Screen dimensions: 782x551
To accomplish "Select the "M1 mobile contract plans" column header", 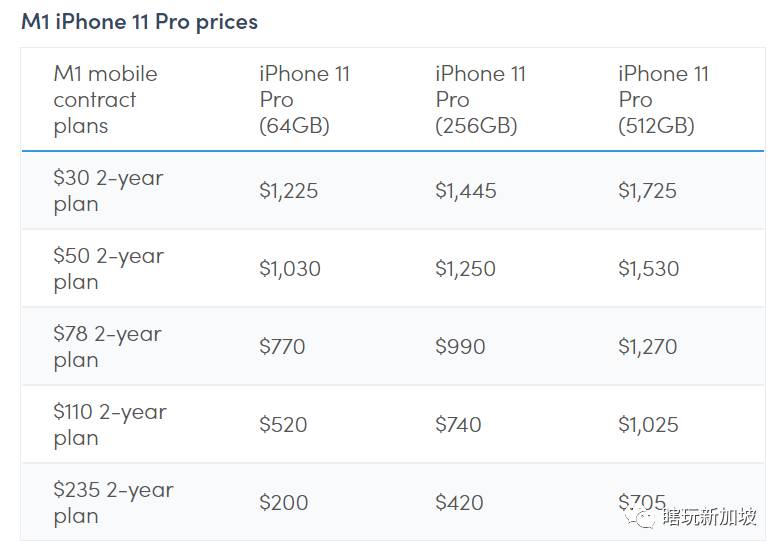I will (x=105, y=100).
